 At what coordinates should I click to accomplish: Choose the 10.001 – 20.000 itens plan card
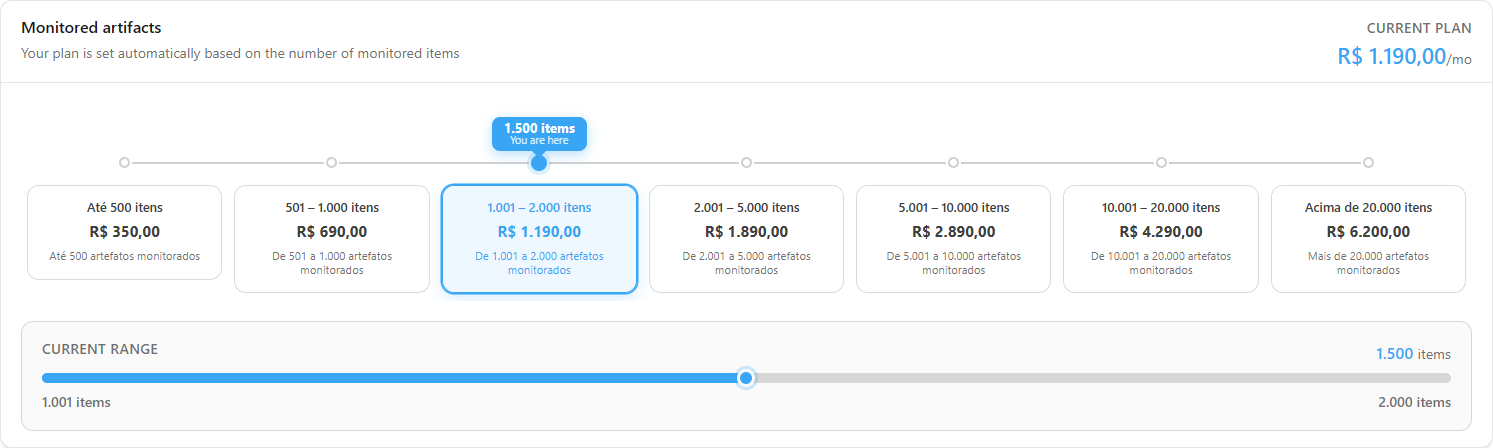pos(1161,239)
